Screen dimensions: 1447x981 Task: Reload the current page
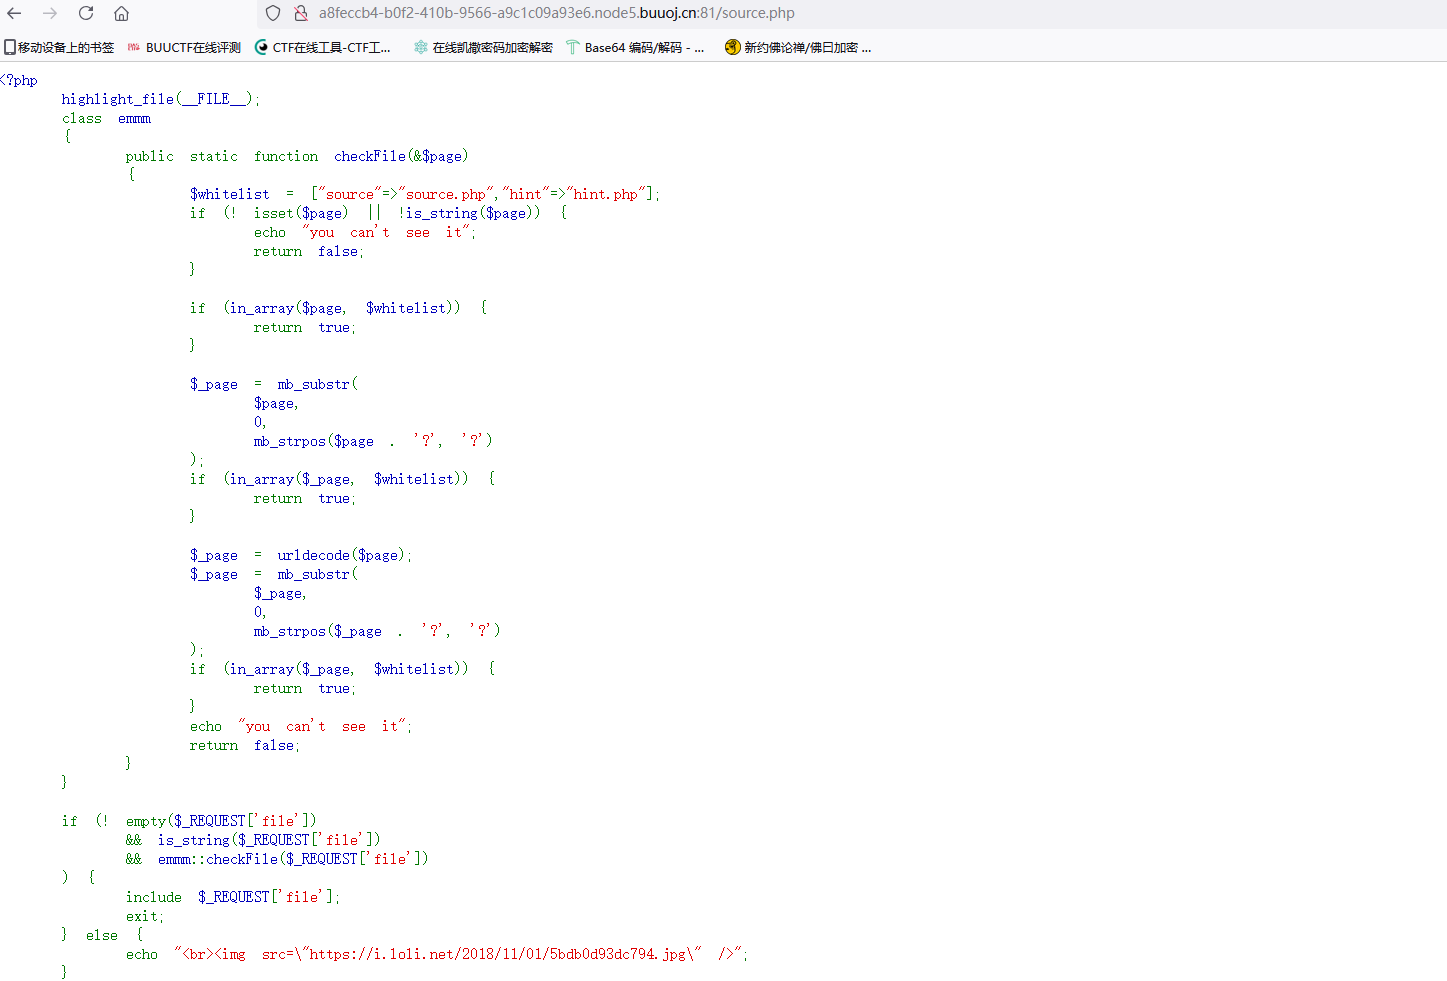pos(86,13)
